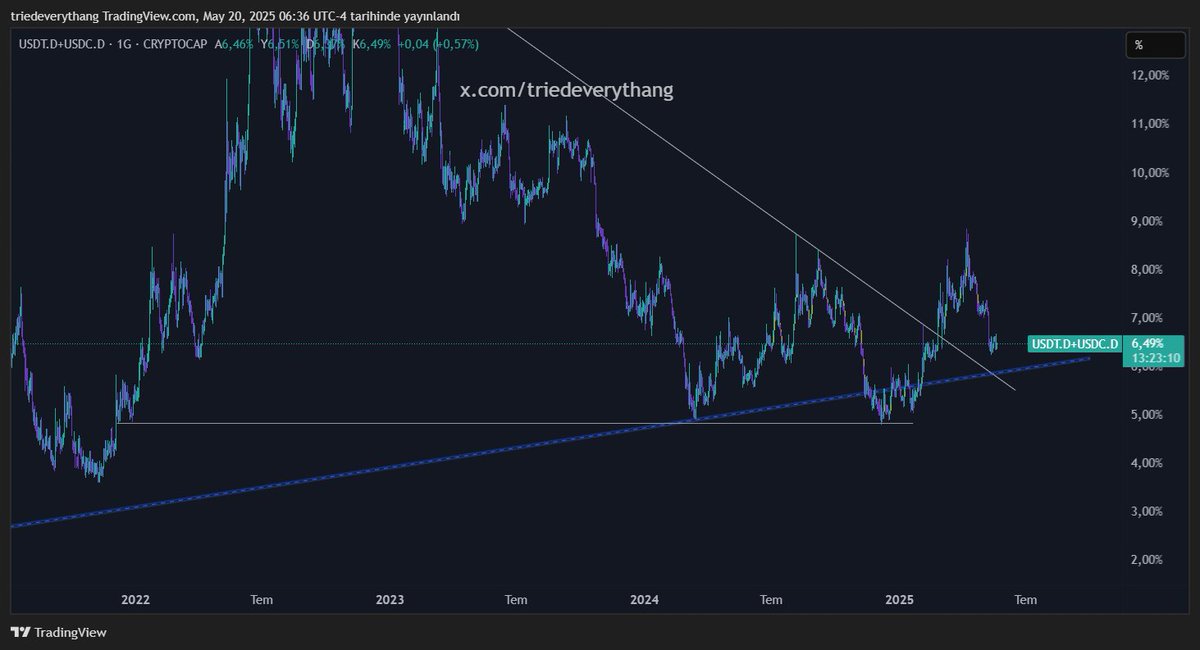Click the 2022 time axis label
This screenshot has width=1200, height=650.
coord(135,600)
